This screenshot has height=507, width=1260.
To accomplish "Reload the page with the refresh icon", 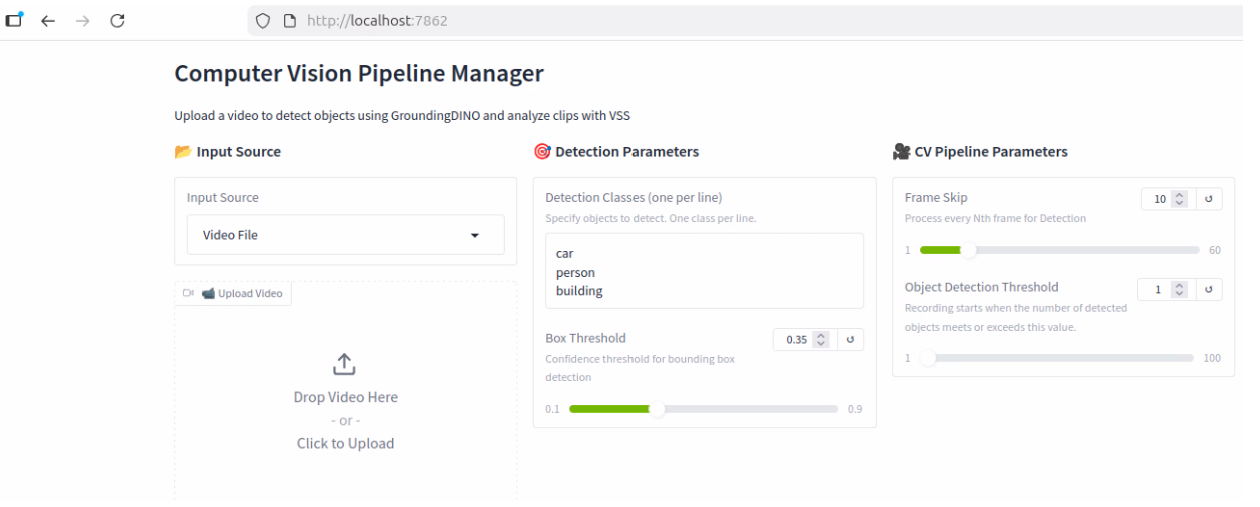I will point(117,21).
